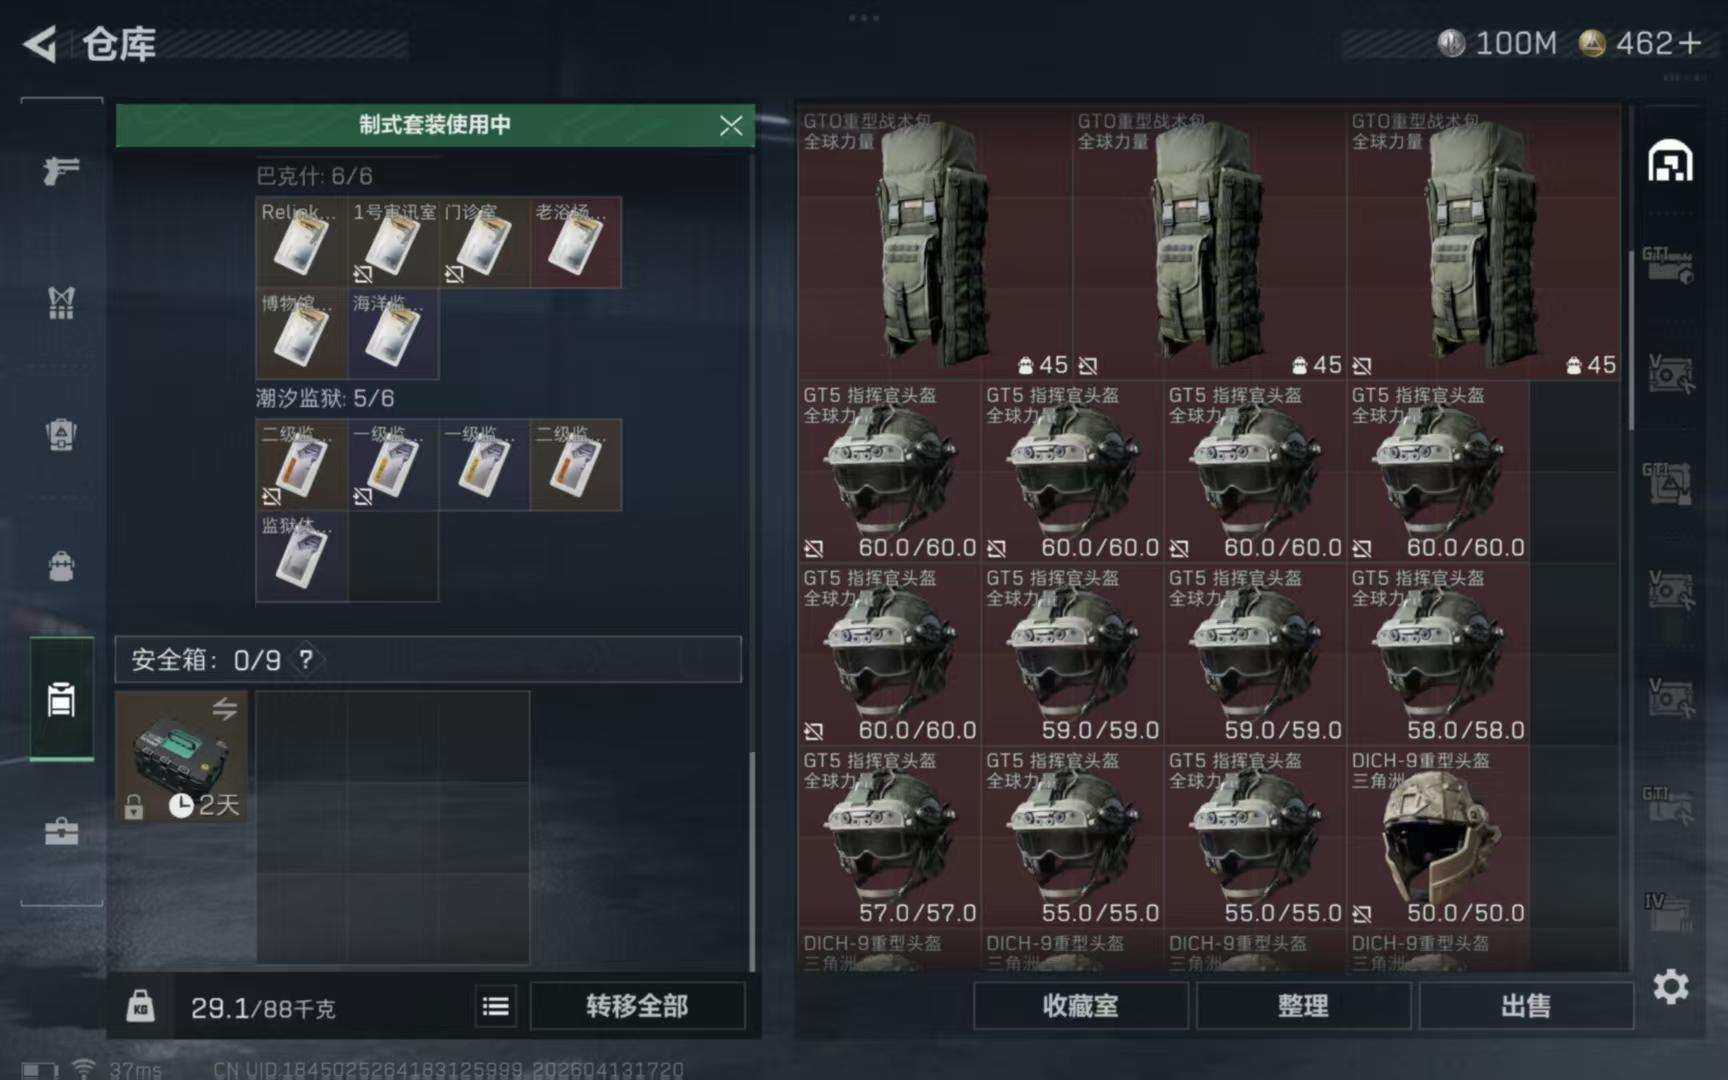Close the 制式套装使用中 banner

tap(731, 125)
